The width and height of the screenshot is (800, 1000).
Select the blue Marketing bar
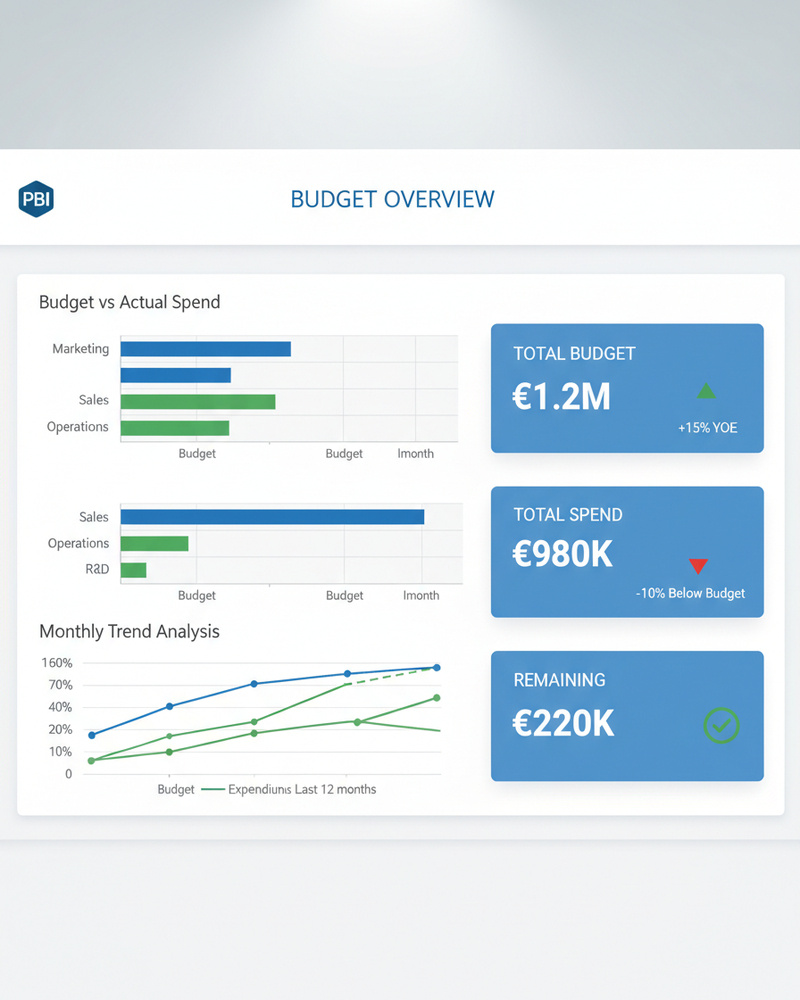click(x=205, y=349)
